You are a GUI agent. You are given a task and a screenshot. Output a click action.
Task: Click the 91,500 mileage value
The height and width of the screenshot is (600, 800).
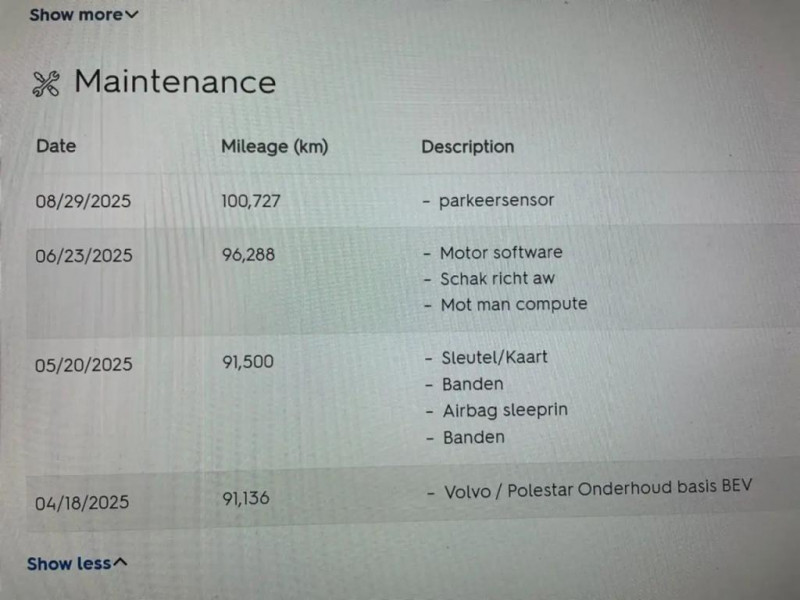[x=247, y=362]
